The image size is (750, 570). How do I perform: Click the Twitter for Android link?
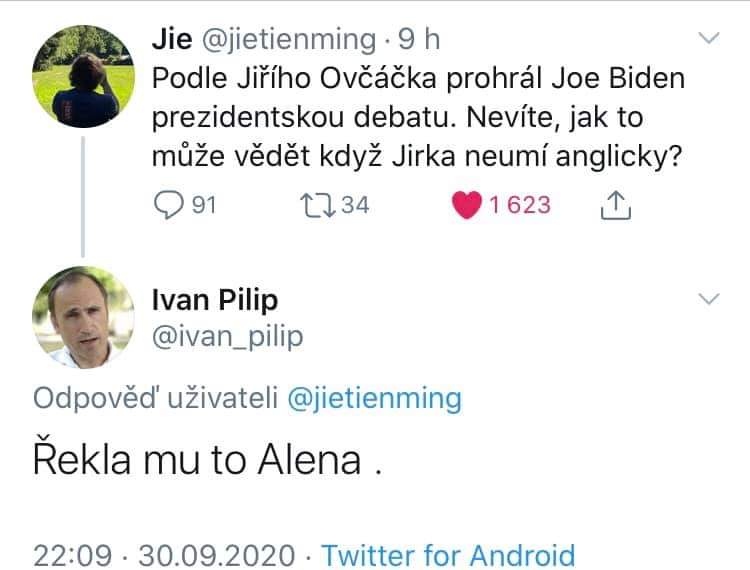[448, 555]
